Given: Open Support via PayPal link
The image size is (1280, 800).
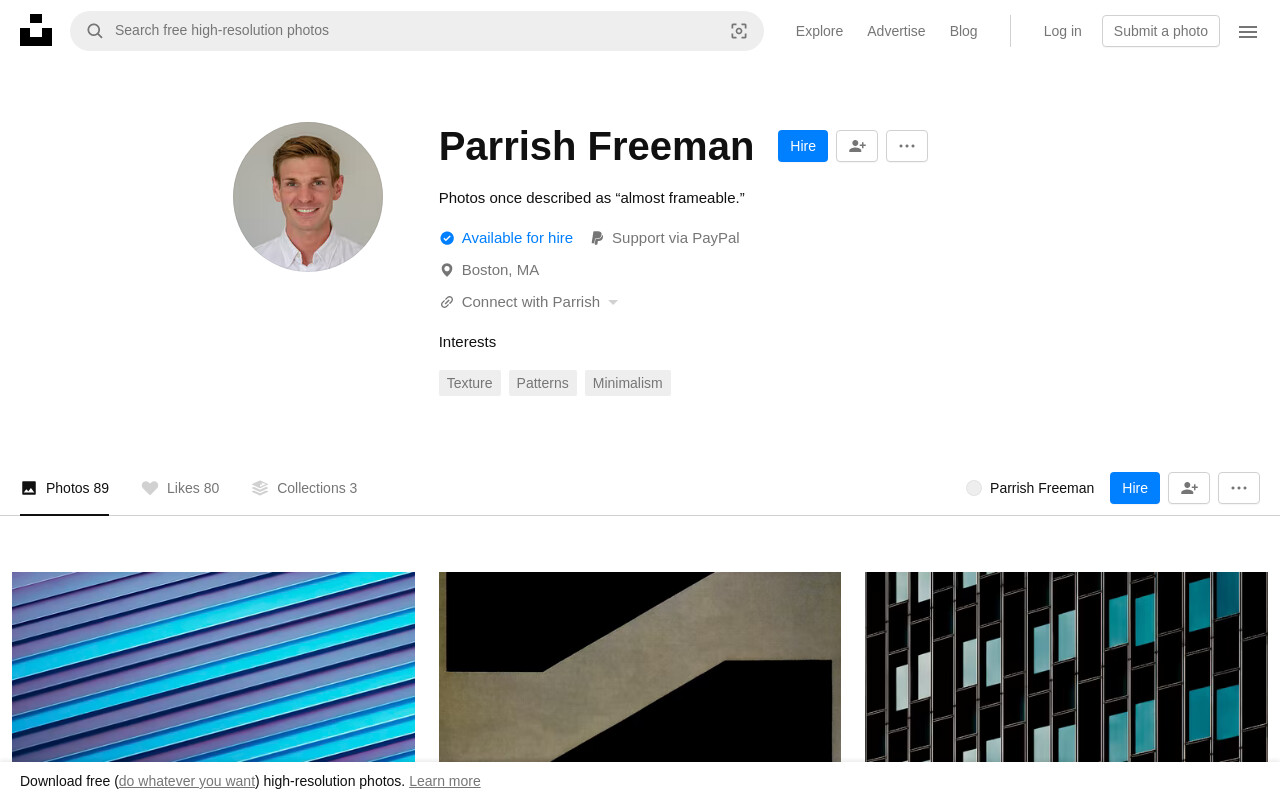Looking at the screenshot, I should tap(665, 238).
